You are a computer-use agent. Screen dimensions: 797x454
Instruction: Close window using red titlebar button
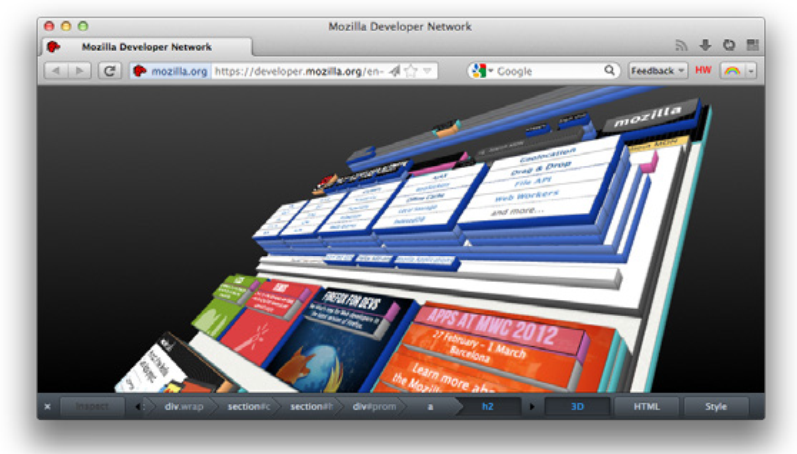pyautogui.click(x=49, y=26)
